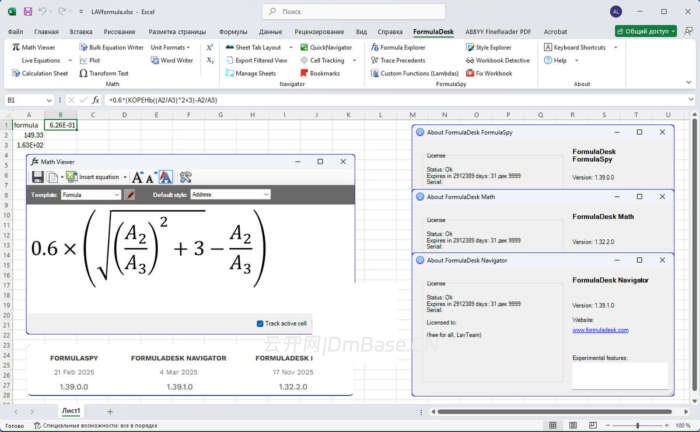This screenshot has height=432, width=700.
Task: Open the Файл menu
Action: click(16, 32)
